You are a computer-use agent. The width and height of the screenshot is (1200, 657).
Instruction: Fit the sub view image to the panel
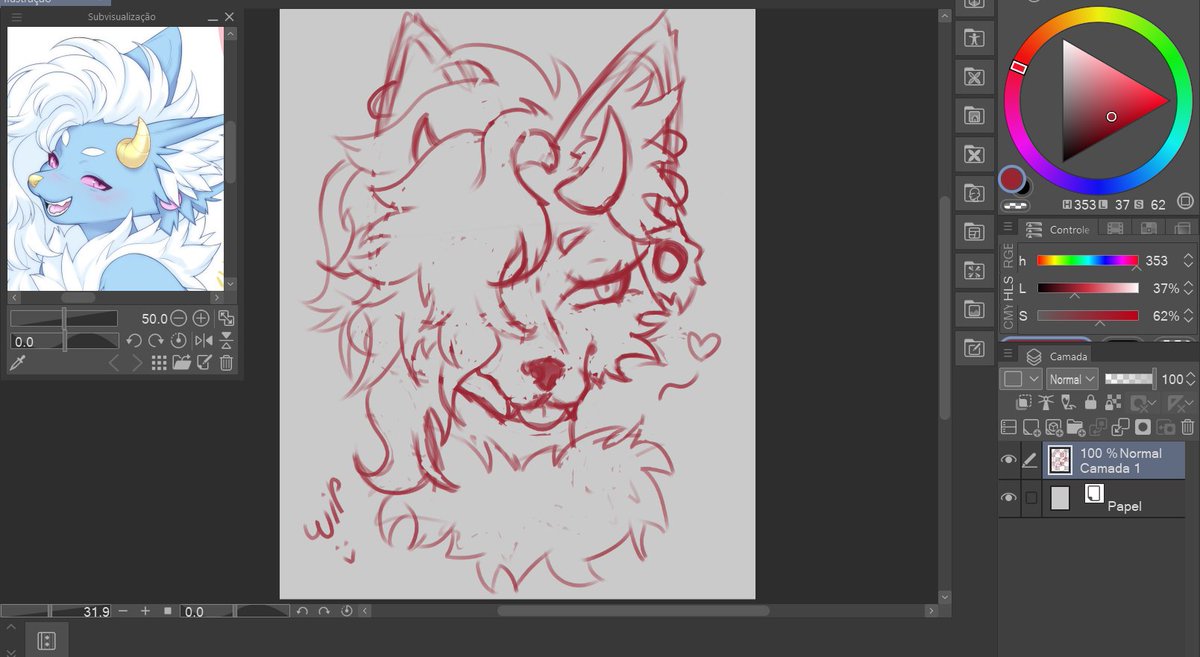(x=226, y=318)
